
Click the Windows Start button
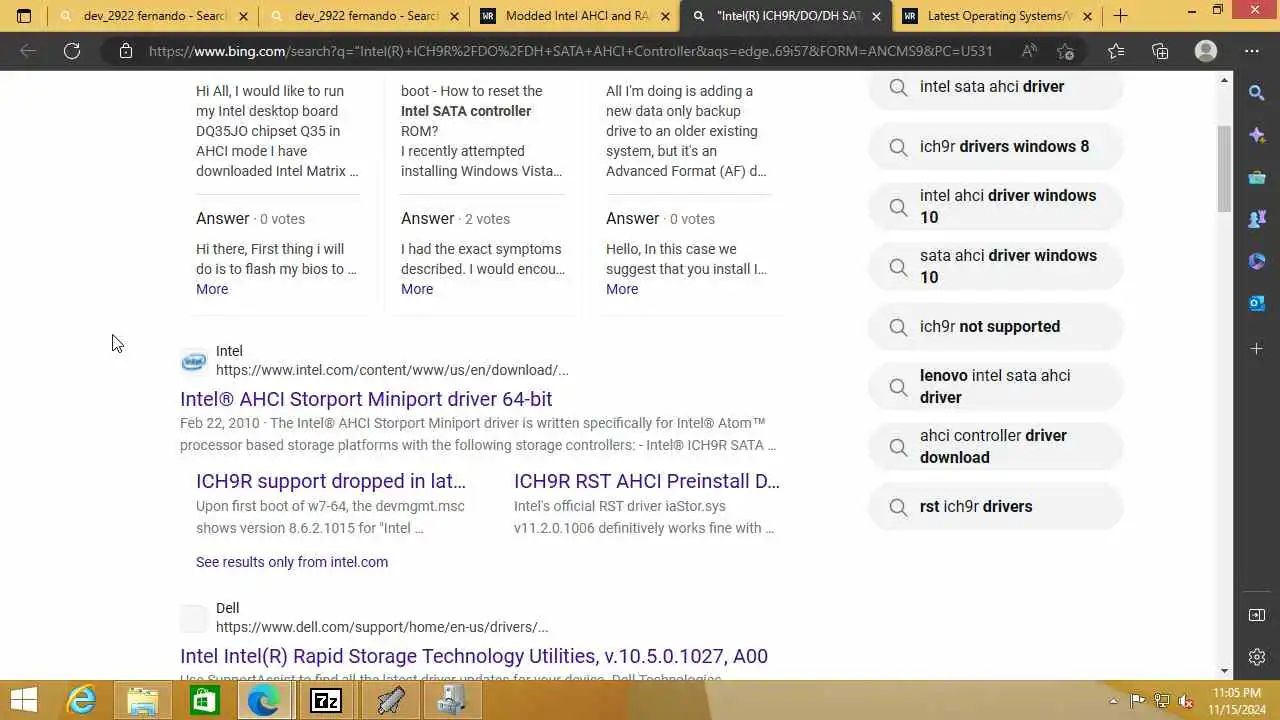(x=24, y=700)
